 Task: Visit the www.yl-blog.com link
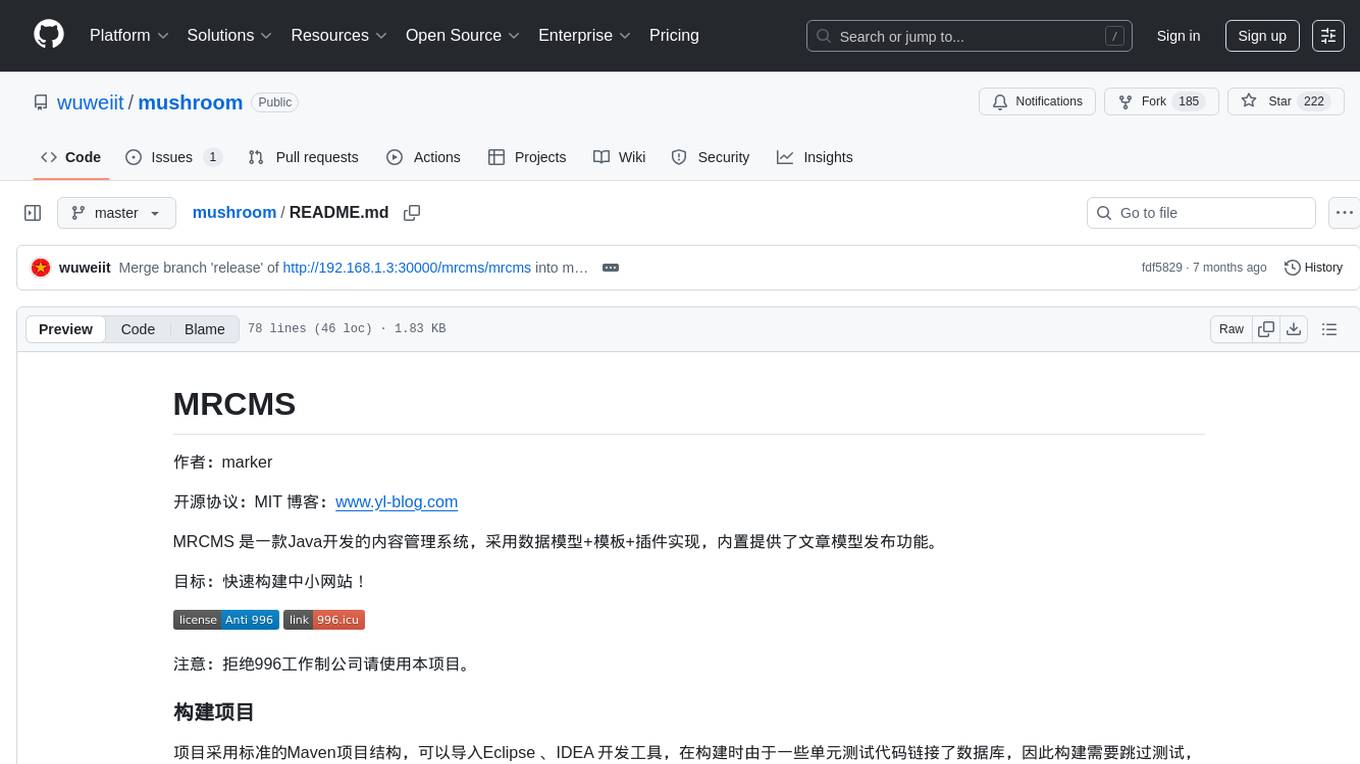tap(397, 502)
